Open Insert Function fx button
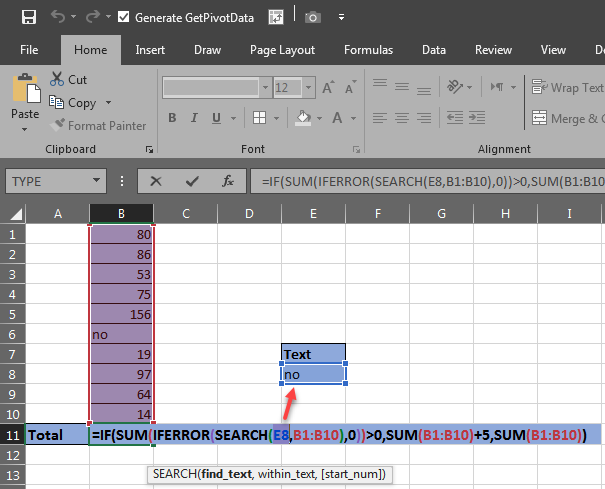The image size is (605, 489). tap(228, 181)
